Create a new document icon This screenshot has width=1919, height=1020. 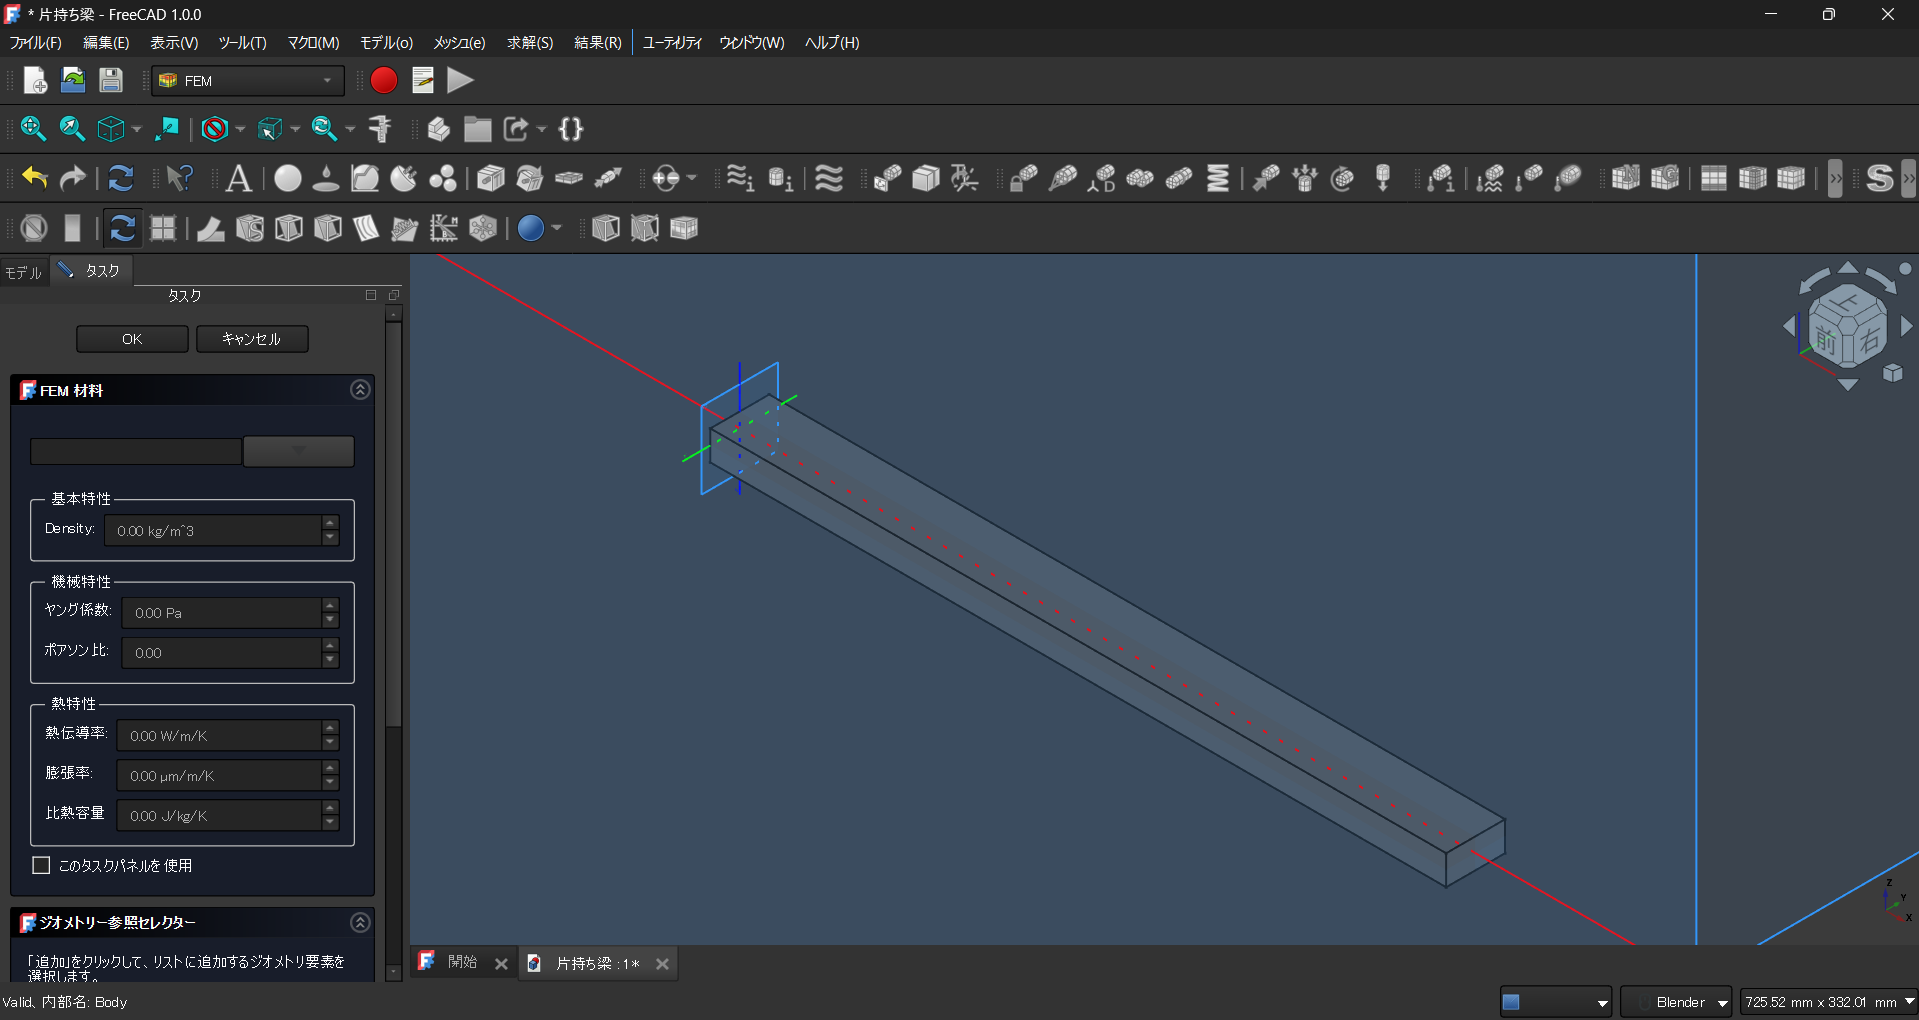[35, 80]
